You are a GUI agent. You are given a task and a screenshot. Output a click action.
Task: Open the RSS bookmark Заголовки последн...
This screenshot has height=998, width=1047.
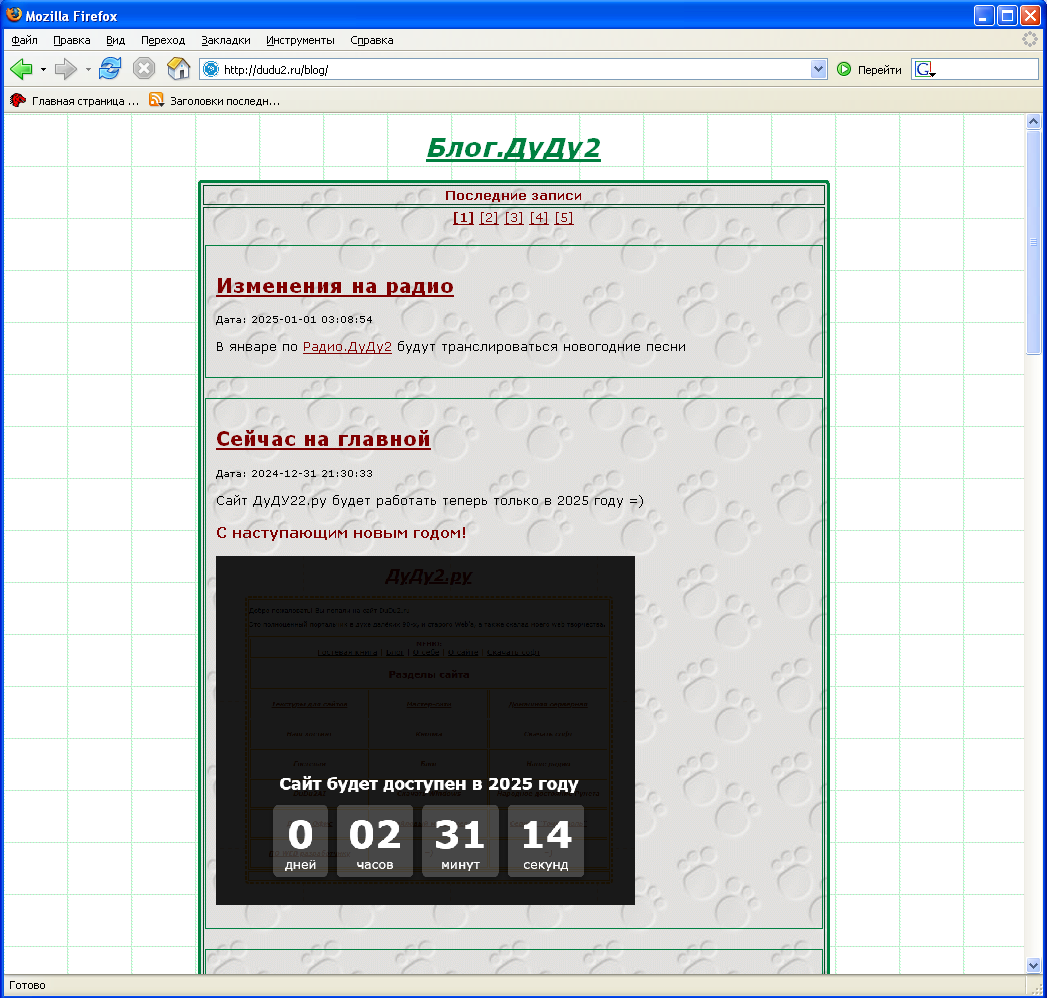pos(214,101)
